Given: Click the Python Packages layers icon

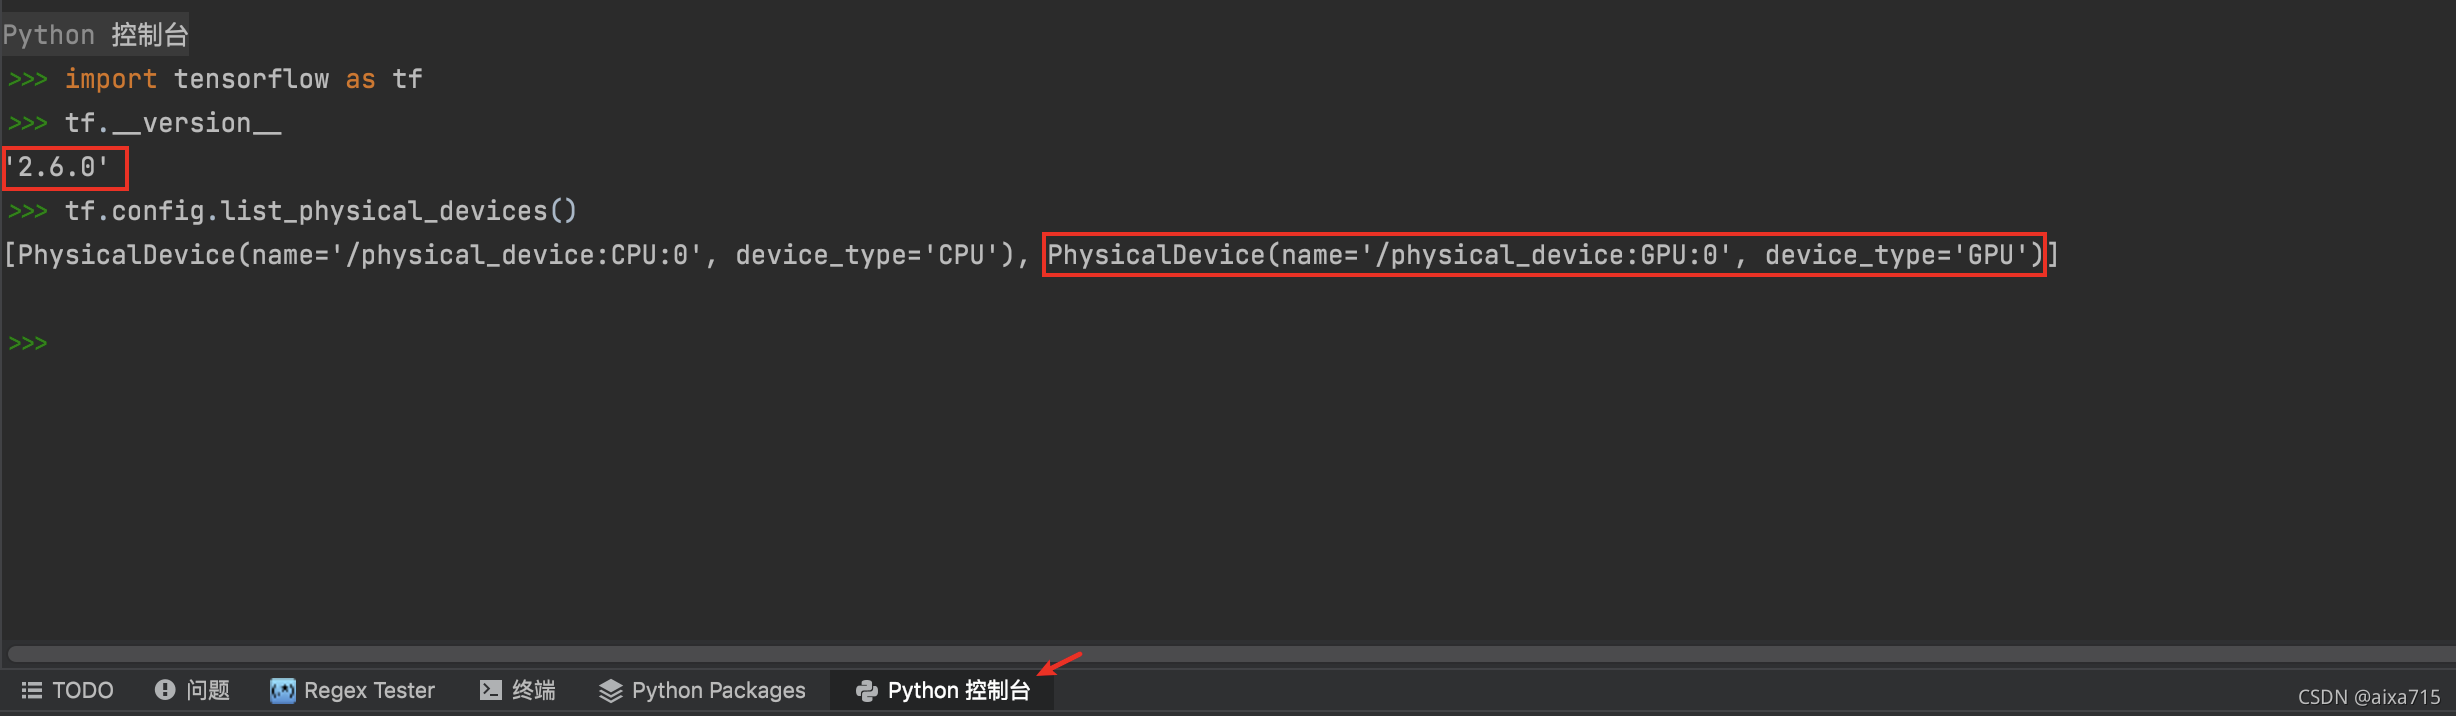Looking at the screenshot, I should (610, 690).
